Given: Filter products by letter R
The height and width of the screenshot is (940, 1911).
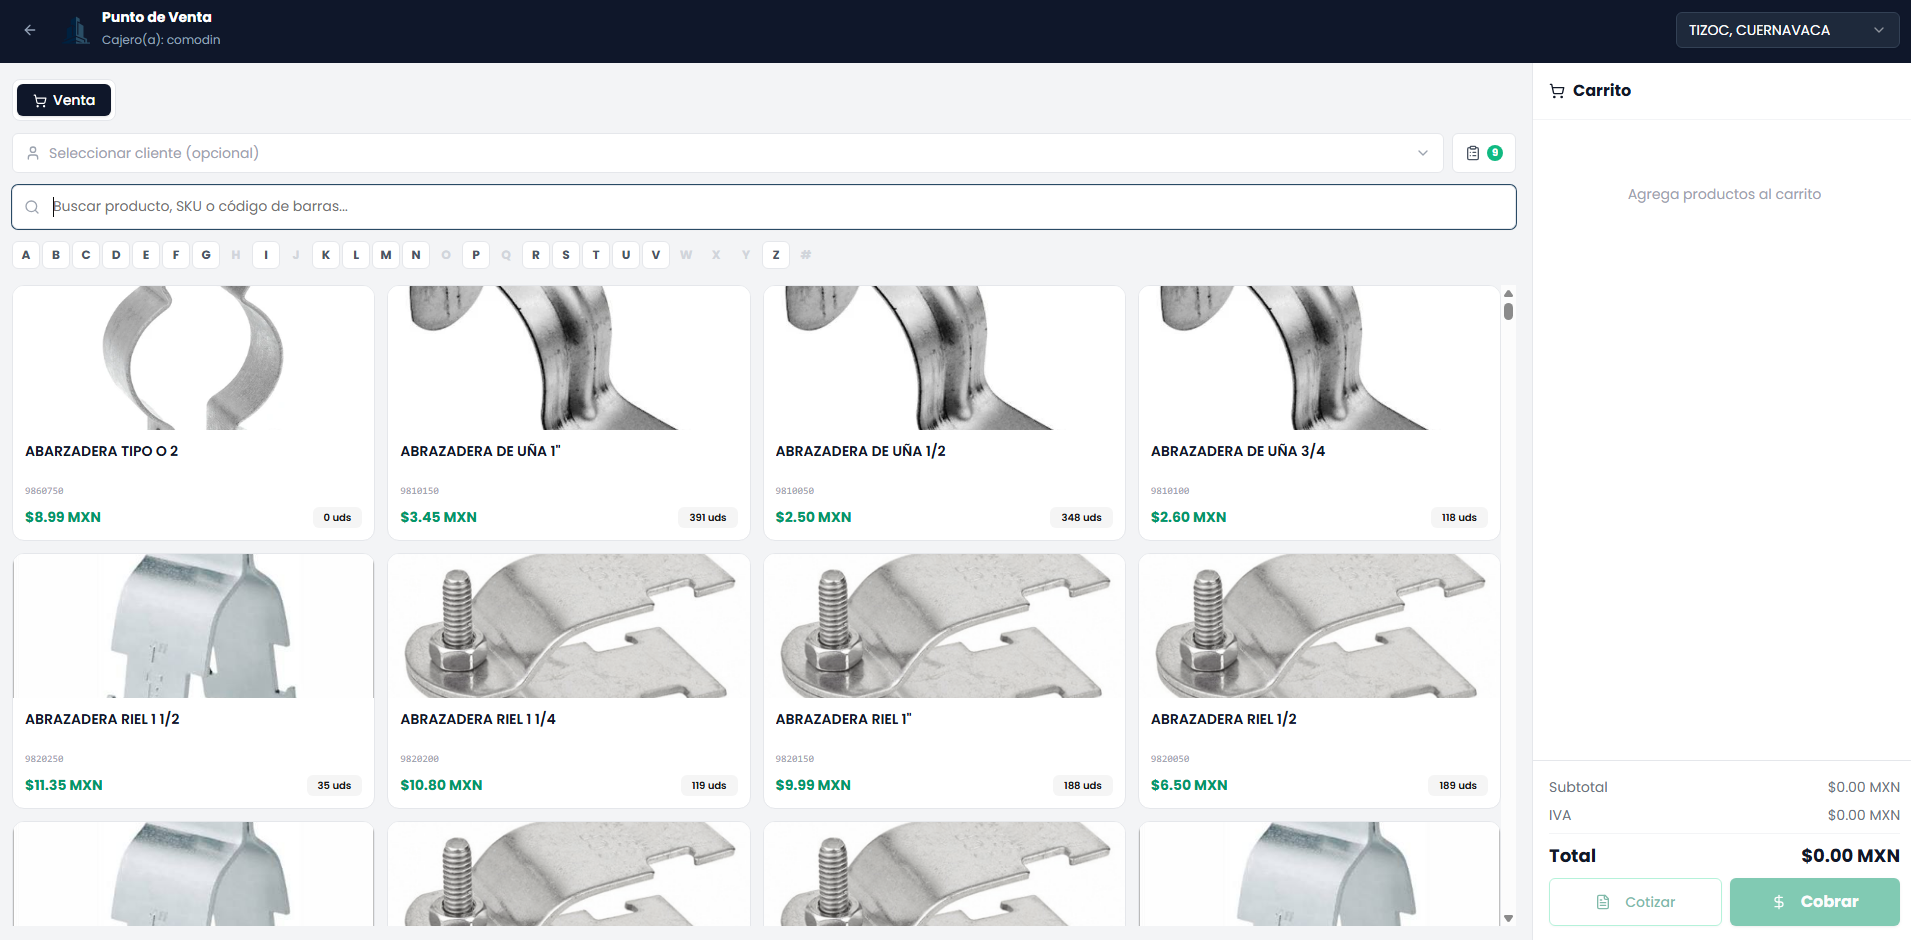Looking at the screenshot, I should pyautogui.click(x=536, y=255).
